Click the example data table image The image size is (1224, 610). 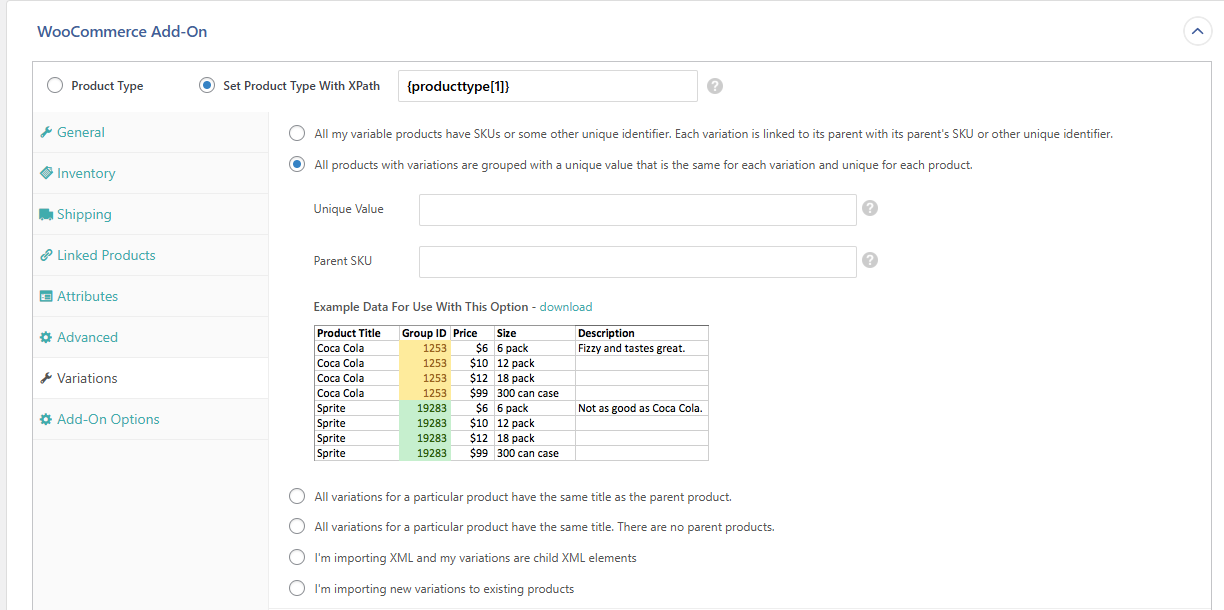pyautogui.click(x=511, y=393)
